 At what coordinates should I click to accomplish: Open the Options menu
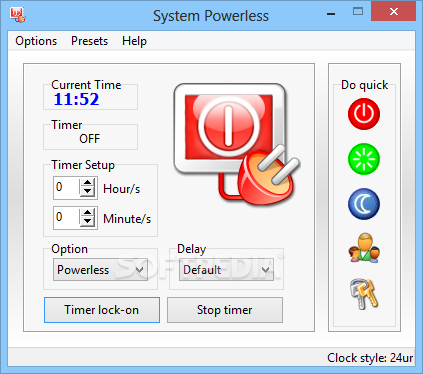[36, 41]
